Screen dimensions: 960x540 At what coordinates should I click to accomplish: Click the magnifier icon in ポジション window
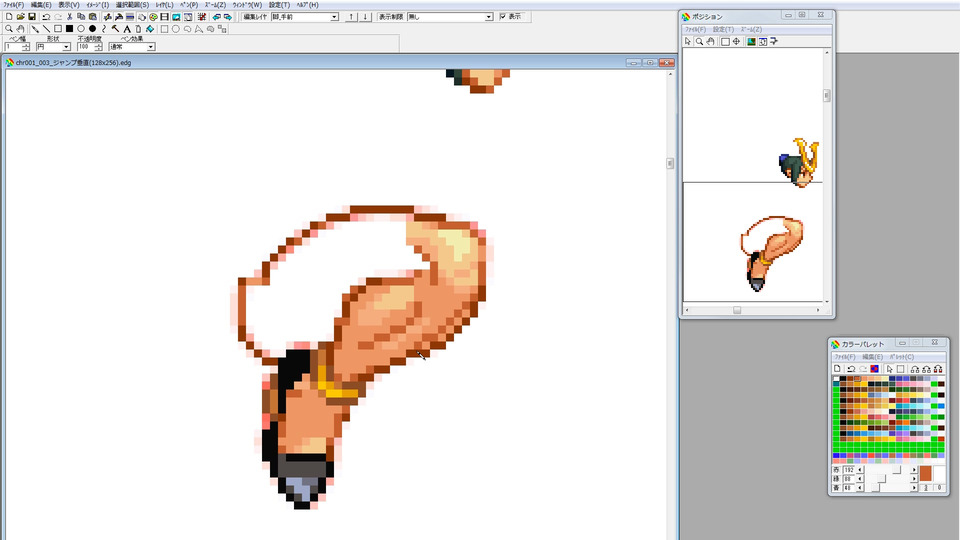[699, 42]
